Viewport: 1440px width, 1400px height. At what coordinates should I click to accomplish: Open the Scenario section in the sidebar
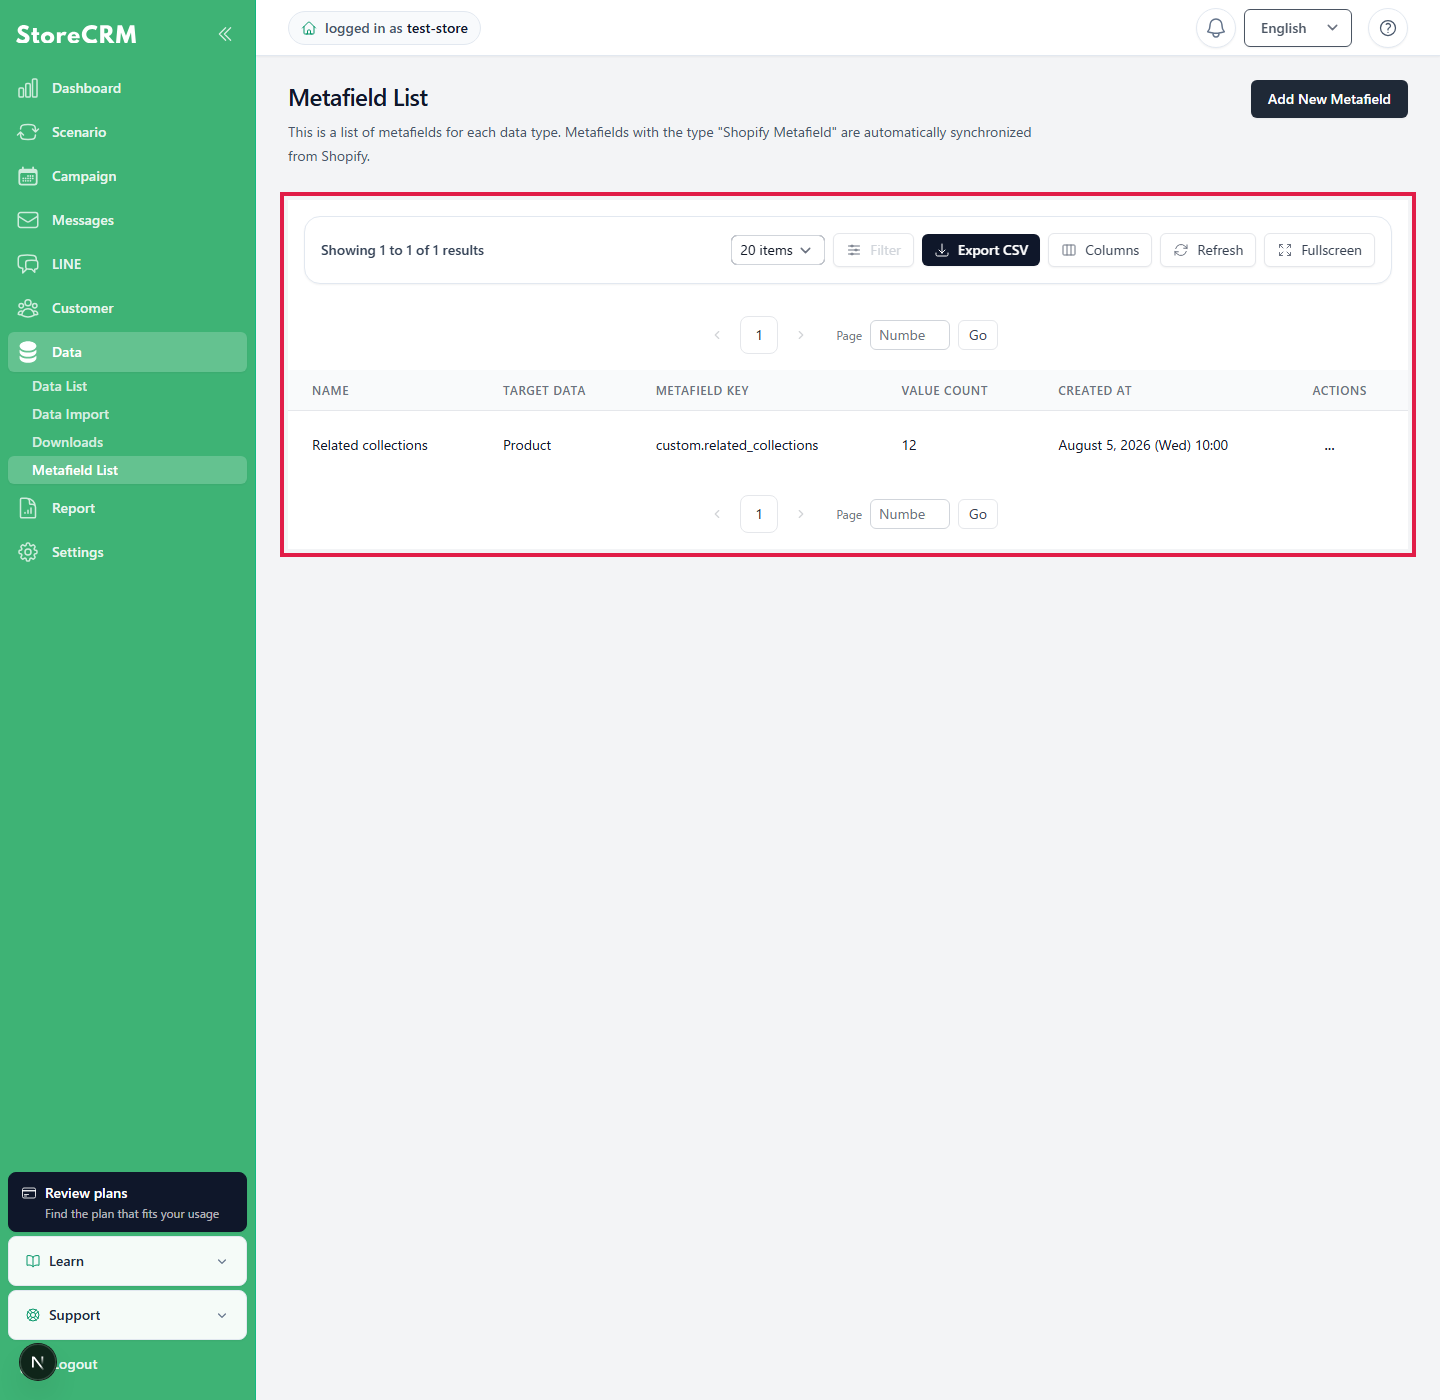tap(127, 132)
